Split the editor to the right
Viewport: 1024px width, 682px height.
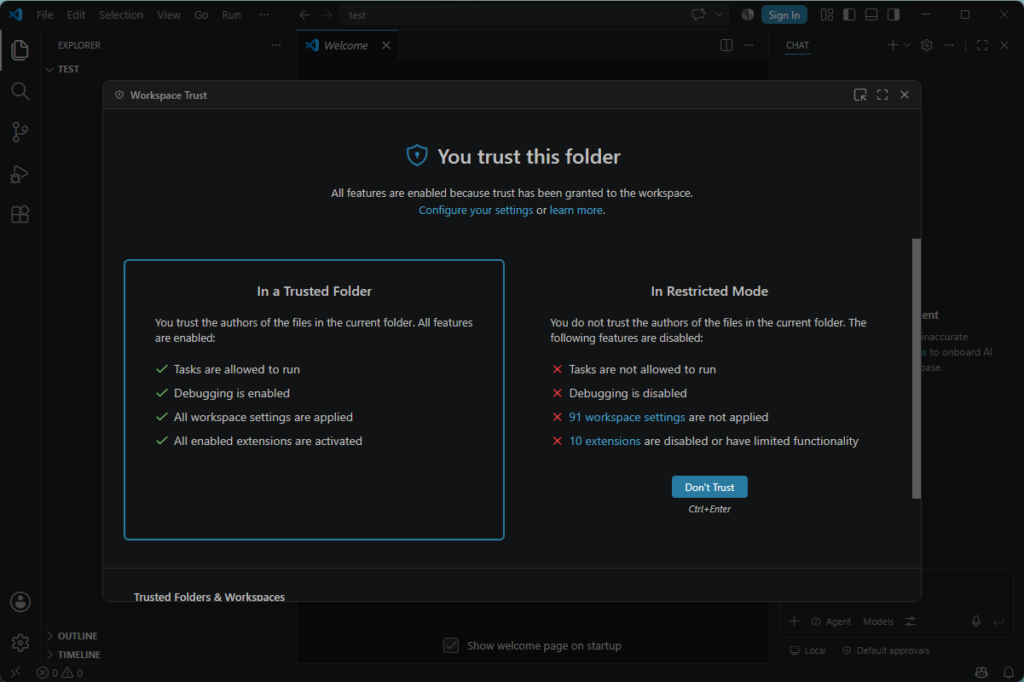pos(726,45)
